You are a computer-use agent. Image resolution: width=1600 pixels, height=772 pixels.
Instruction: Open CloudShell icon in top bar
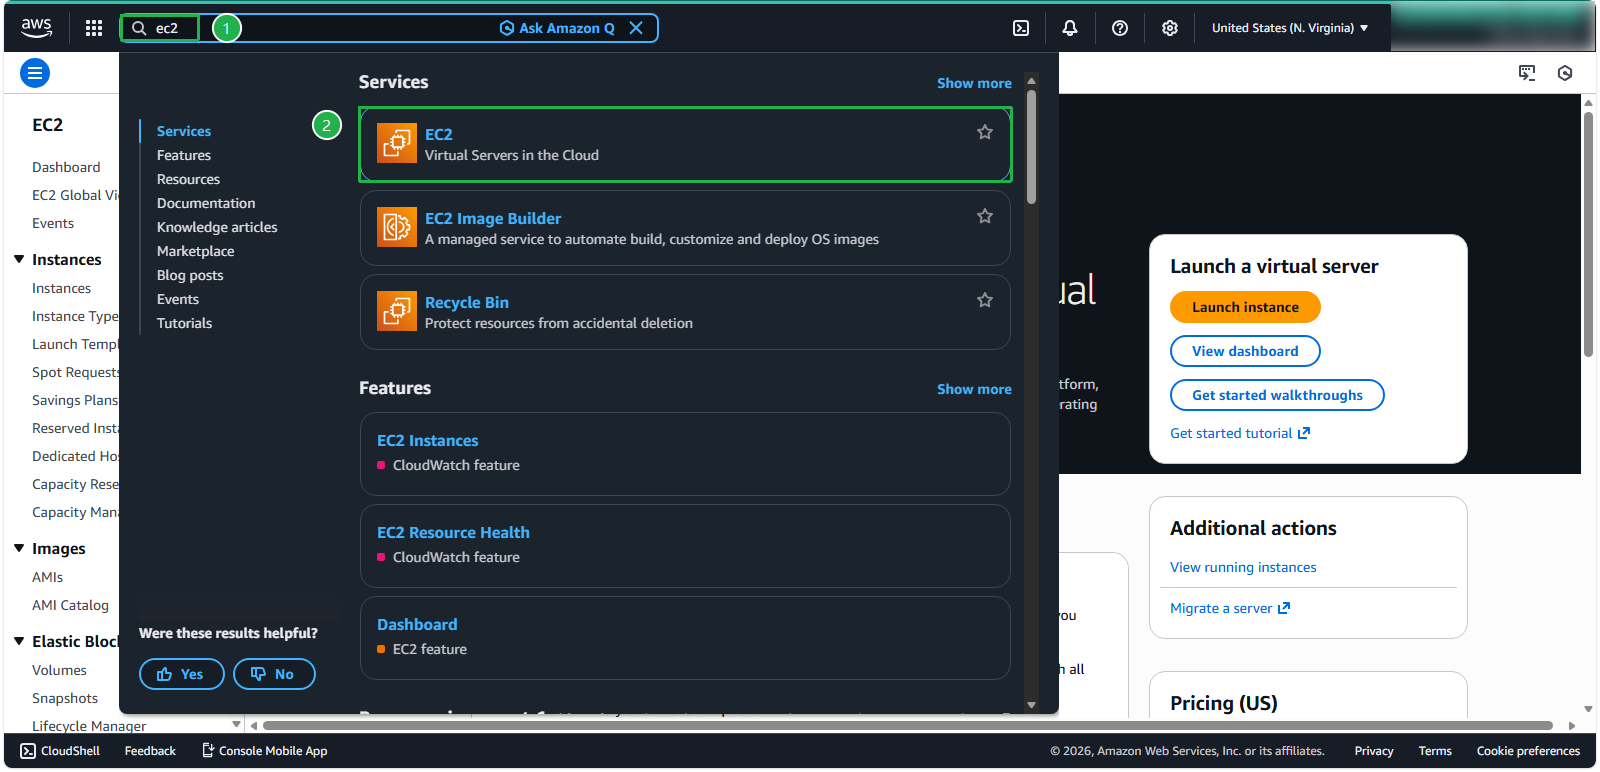point(1021,28)
